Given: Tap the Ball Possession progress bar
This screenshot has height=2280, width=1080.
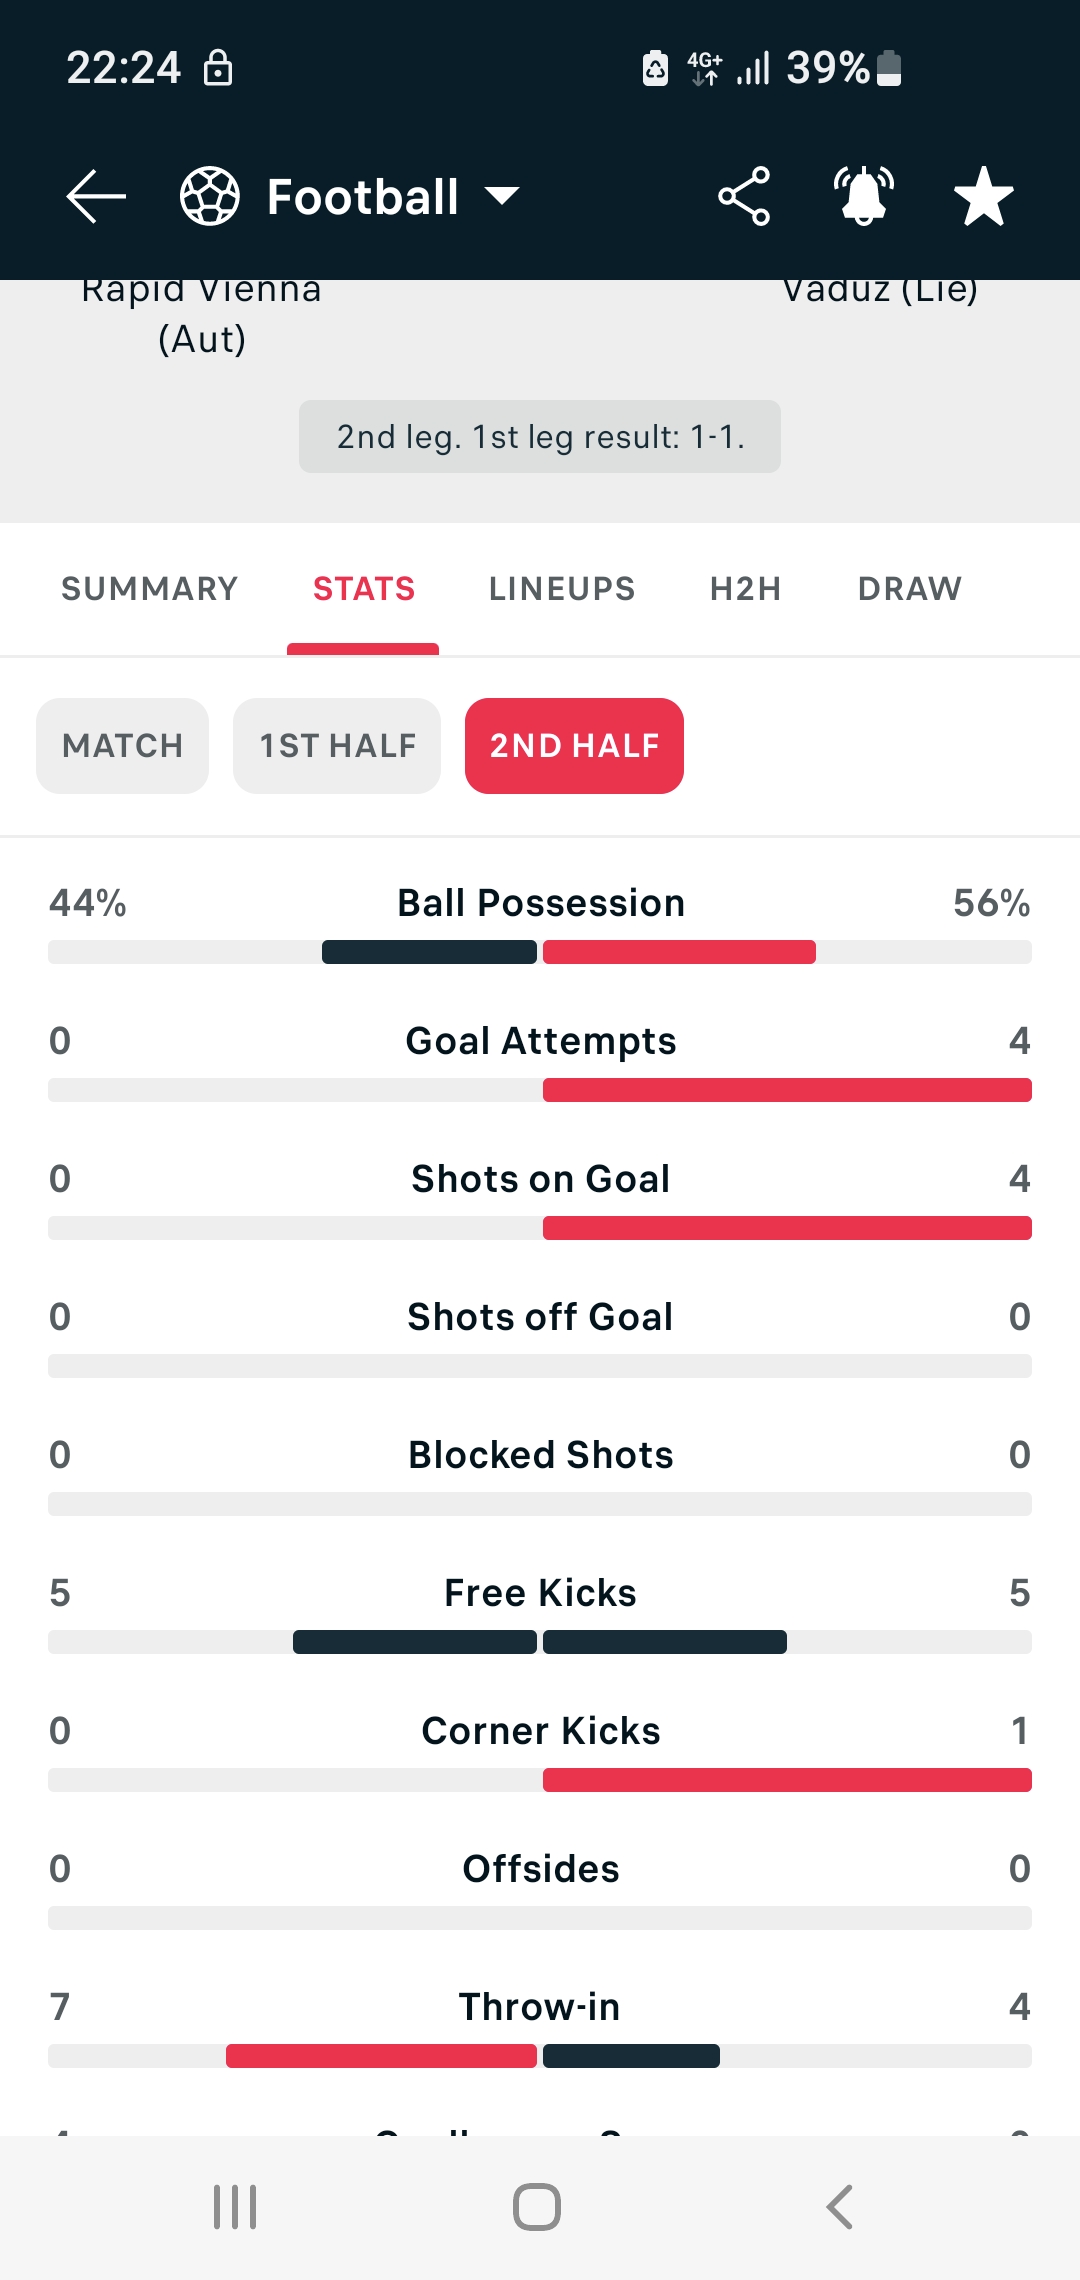Looking at the screenshot, I should point(540,952).
